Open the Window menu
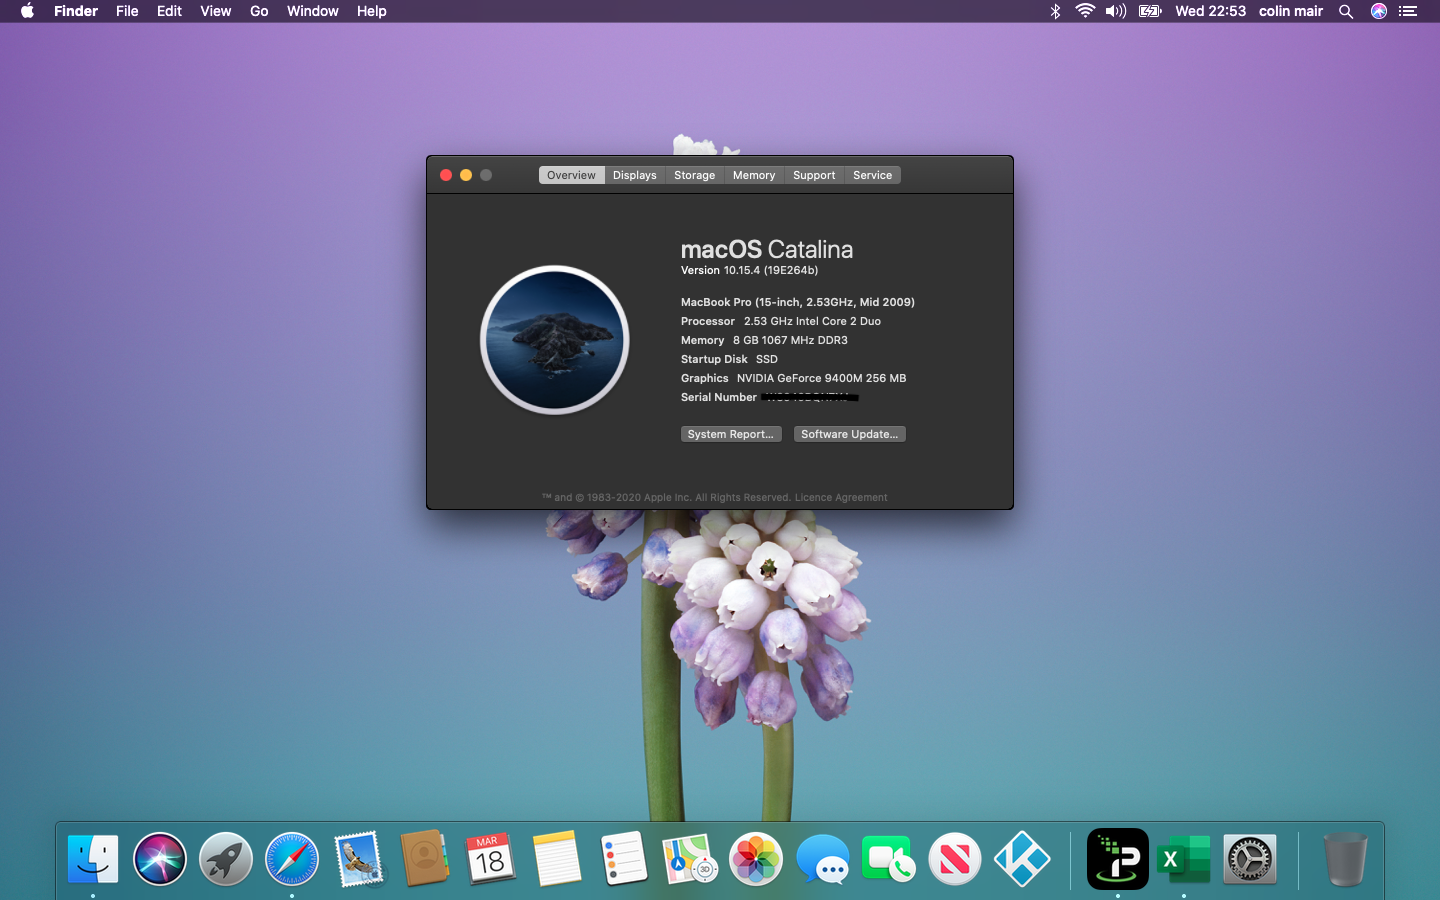Viewport: 1440px width, 900px height. pyautogui.click(x=313, y=11)
